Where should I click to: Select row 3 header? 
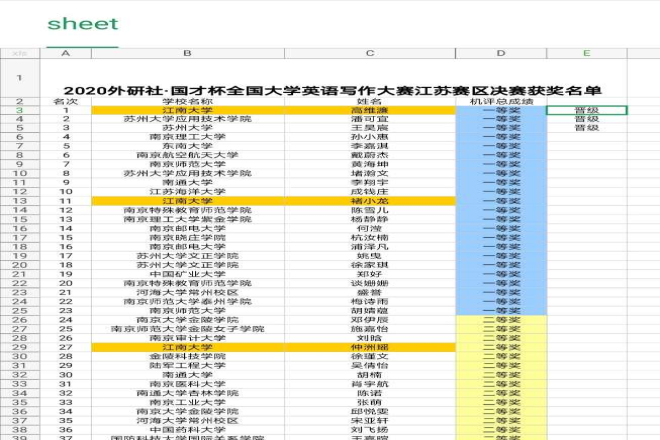19,110
